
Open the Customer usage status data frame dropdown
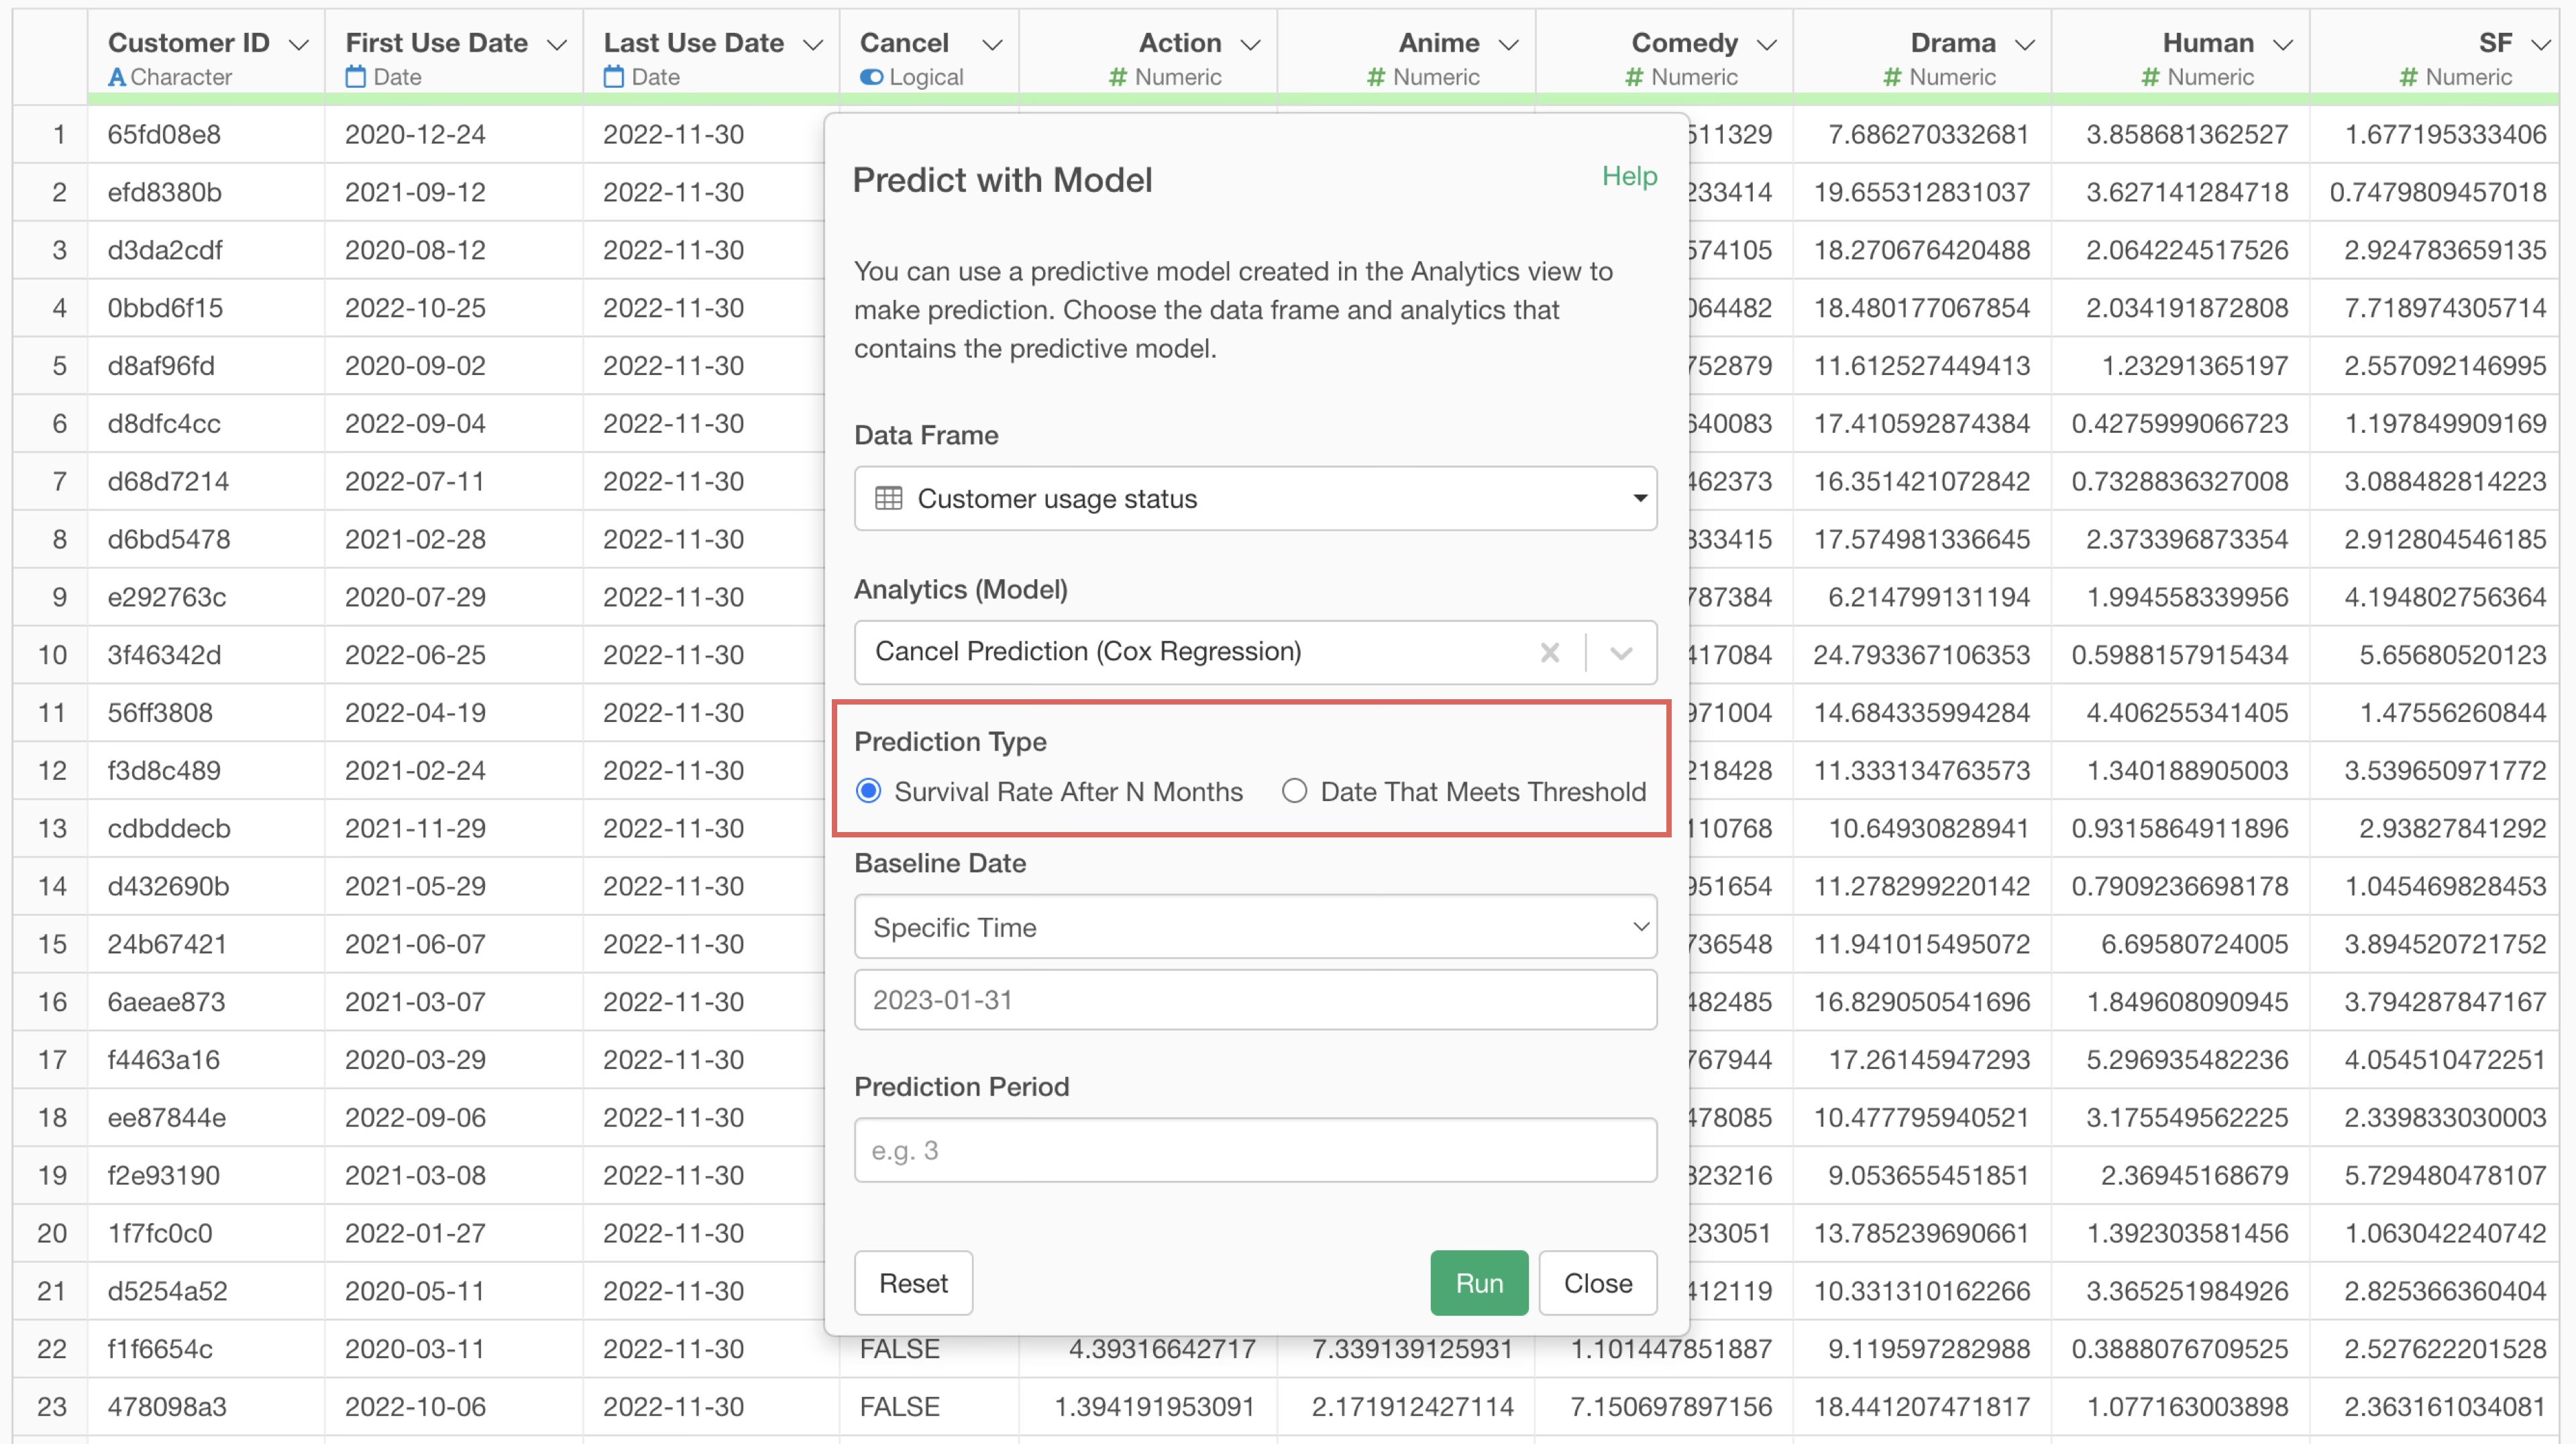coord(1255,498)
